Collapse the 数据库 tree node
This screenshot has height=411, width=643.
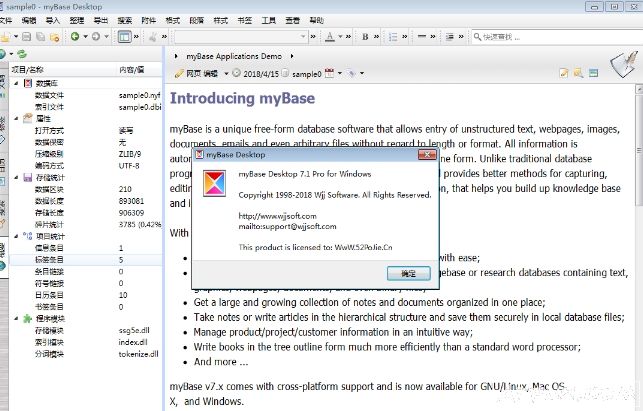tap(16, 83)
